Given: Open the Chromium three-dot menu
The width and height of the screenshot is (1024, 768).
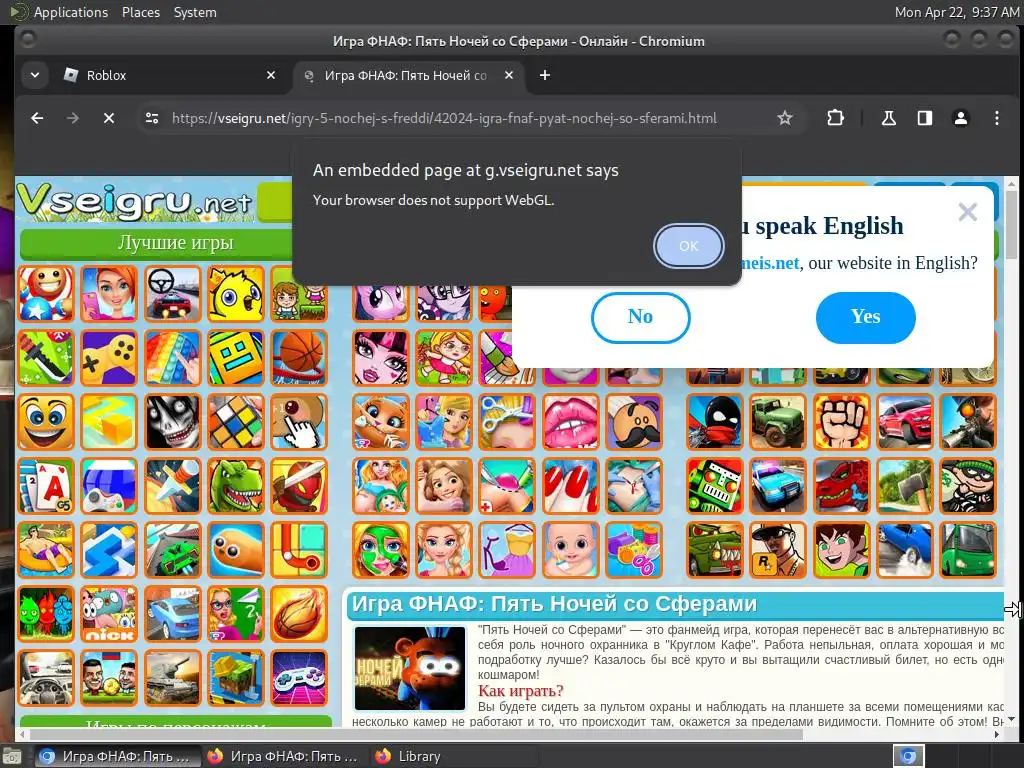Looking at the screenshot, I should tap(997, 118).
